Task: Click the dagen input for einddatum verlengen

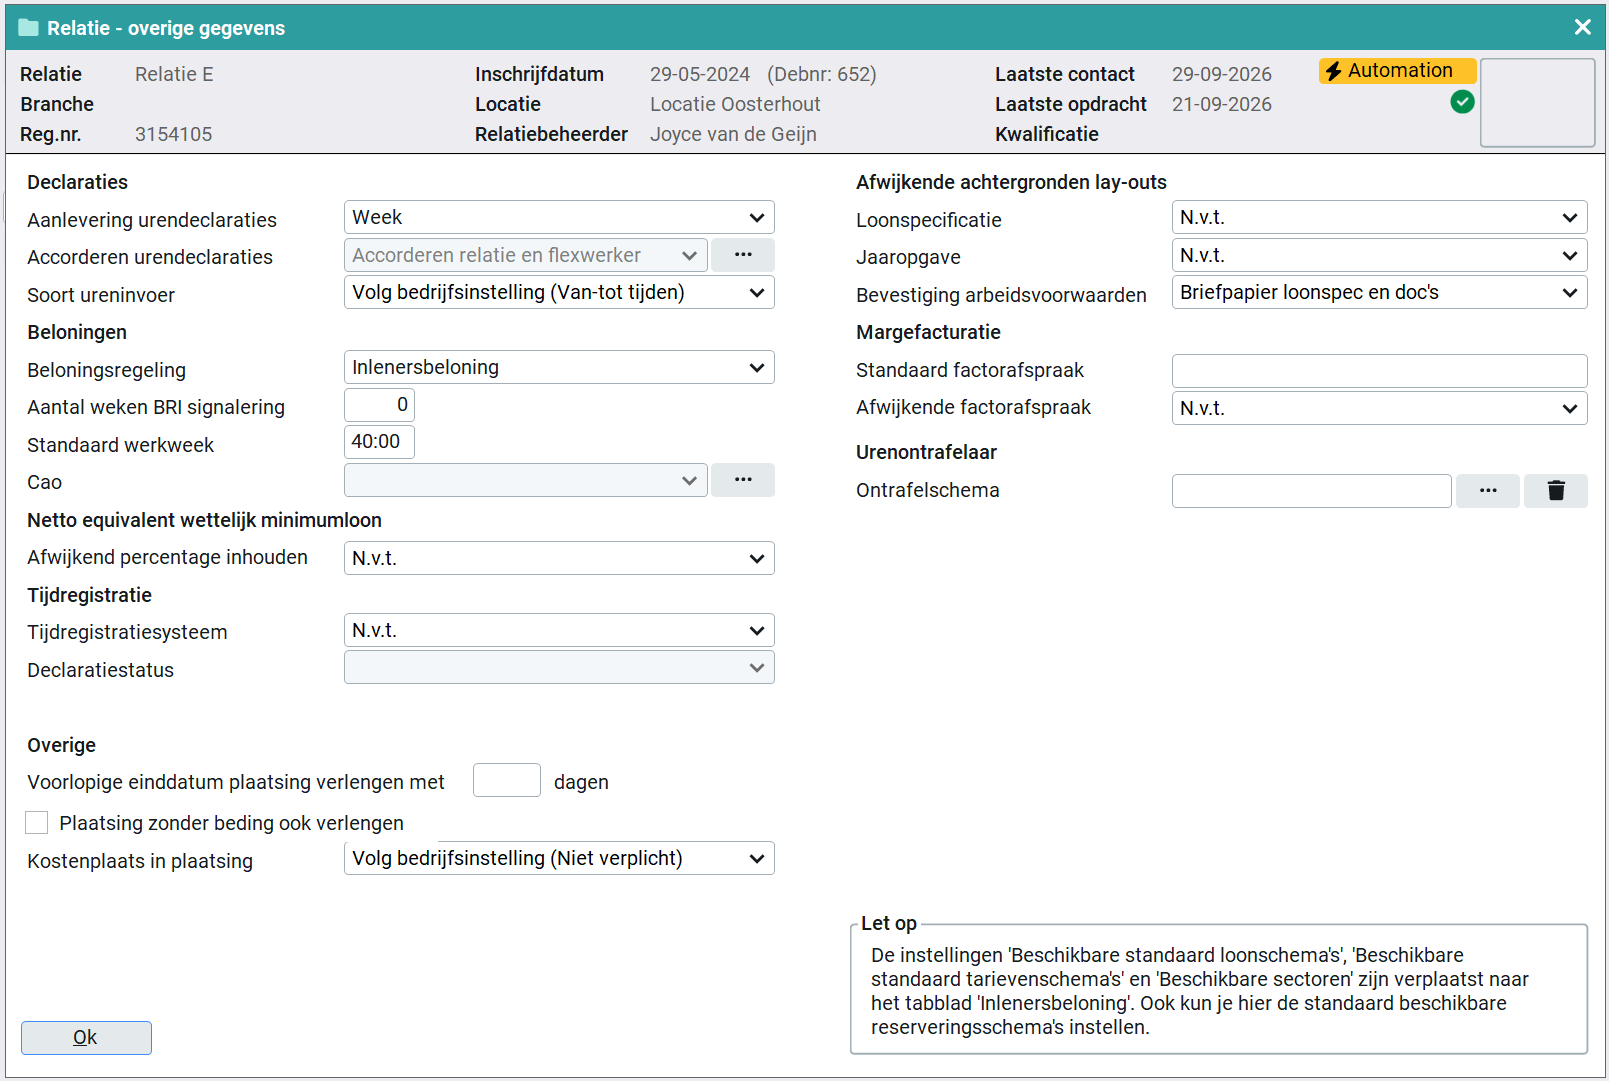Action: 507,780
